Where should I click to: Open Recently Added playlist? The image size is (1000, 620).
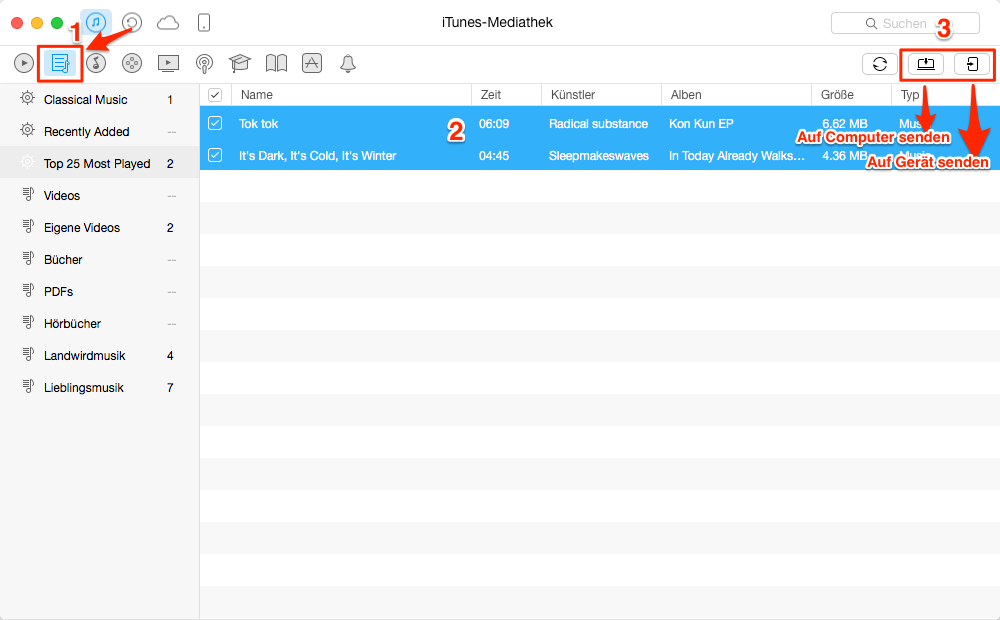[99, 131]
